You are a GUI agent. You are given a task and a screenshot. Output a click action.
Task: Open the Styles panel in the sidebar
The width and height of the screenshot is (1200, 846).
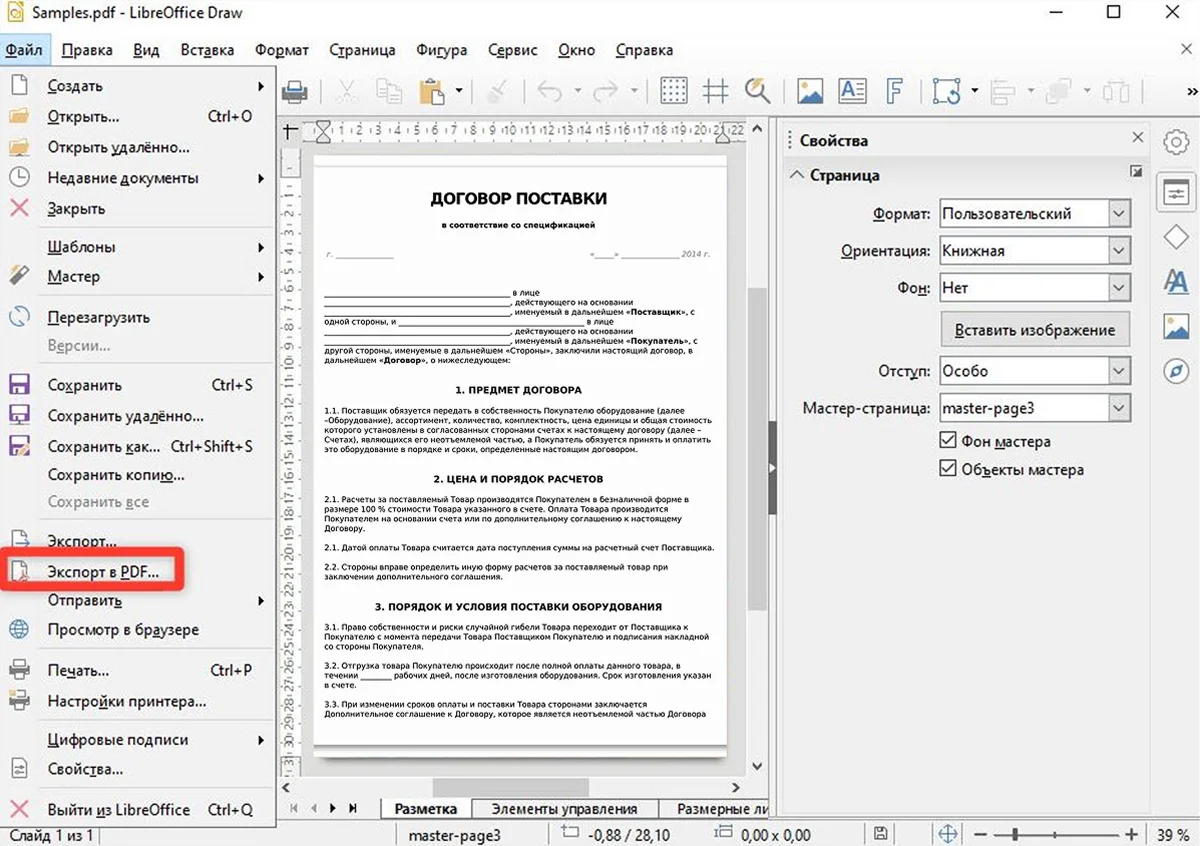coord(1176,283)
